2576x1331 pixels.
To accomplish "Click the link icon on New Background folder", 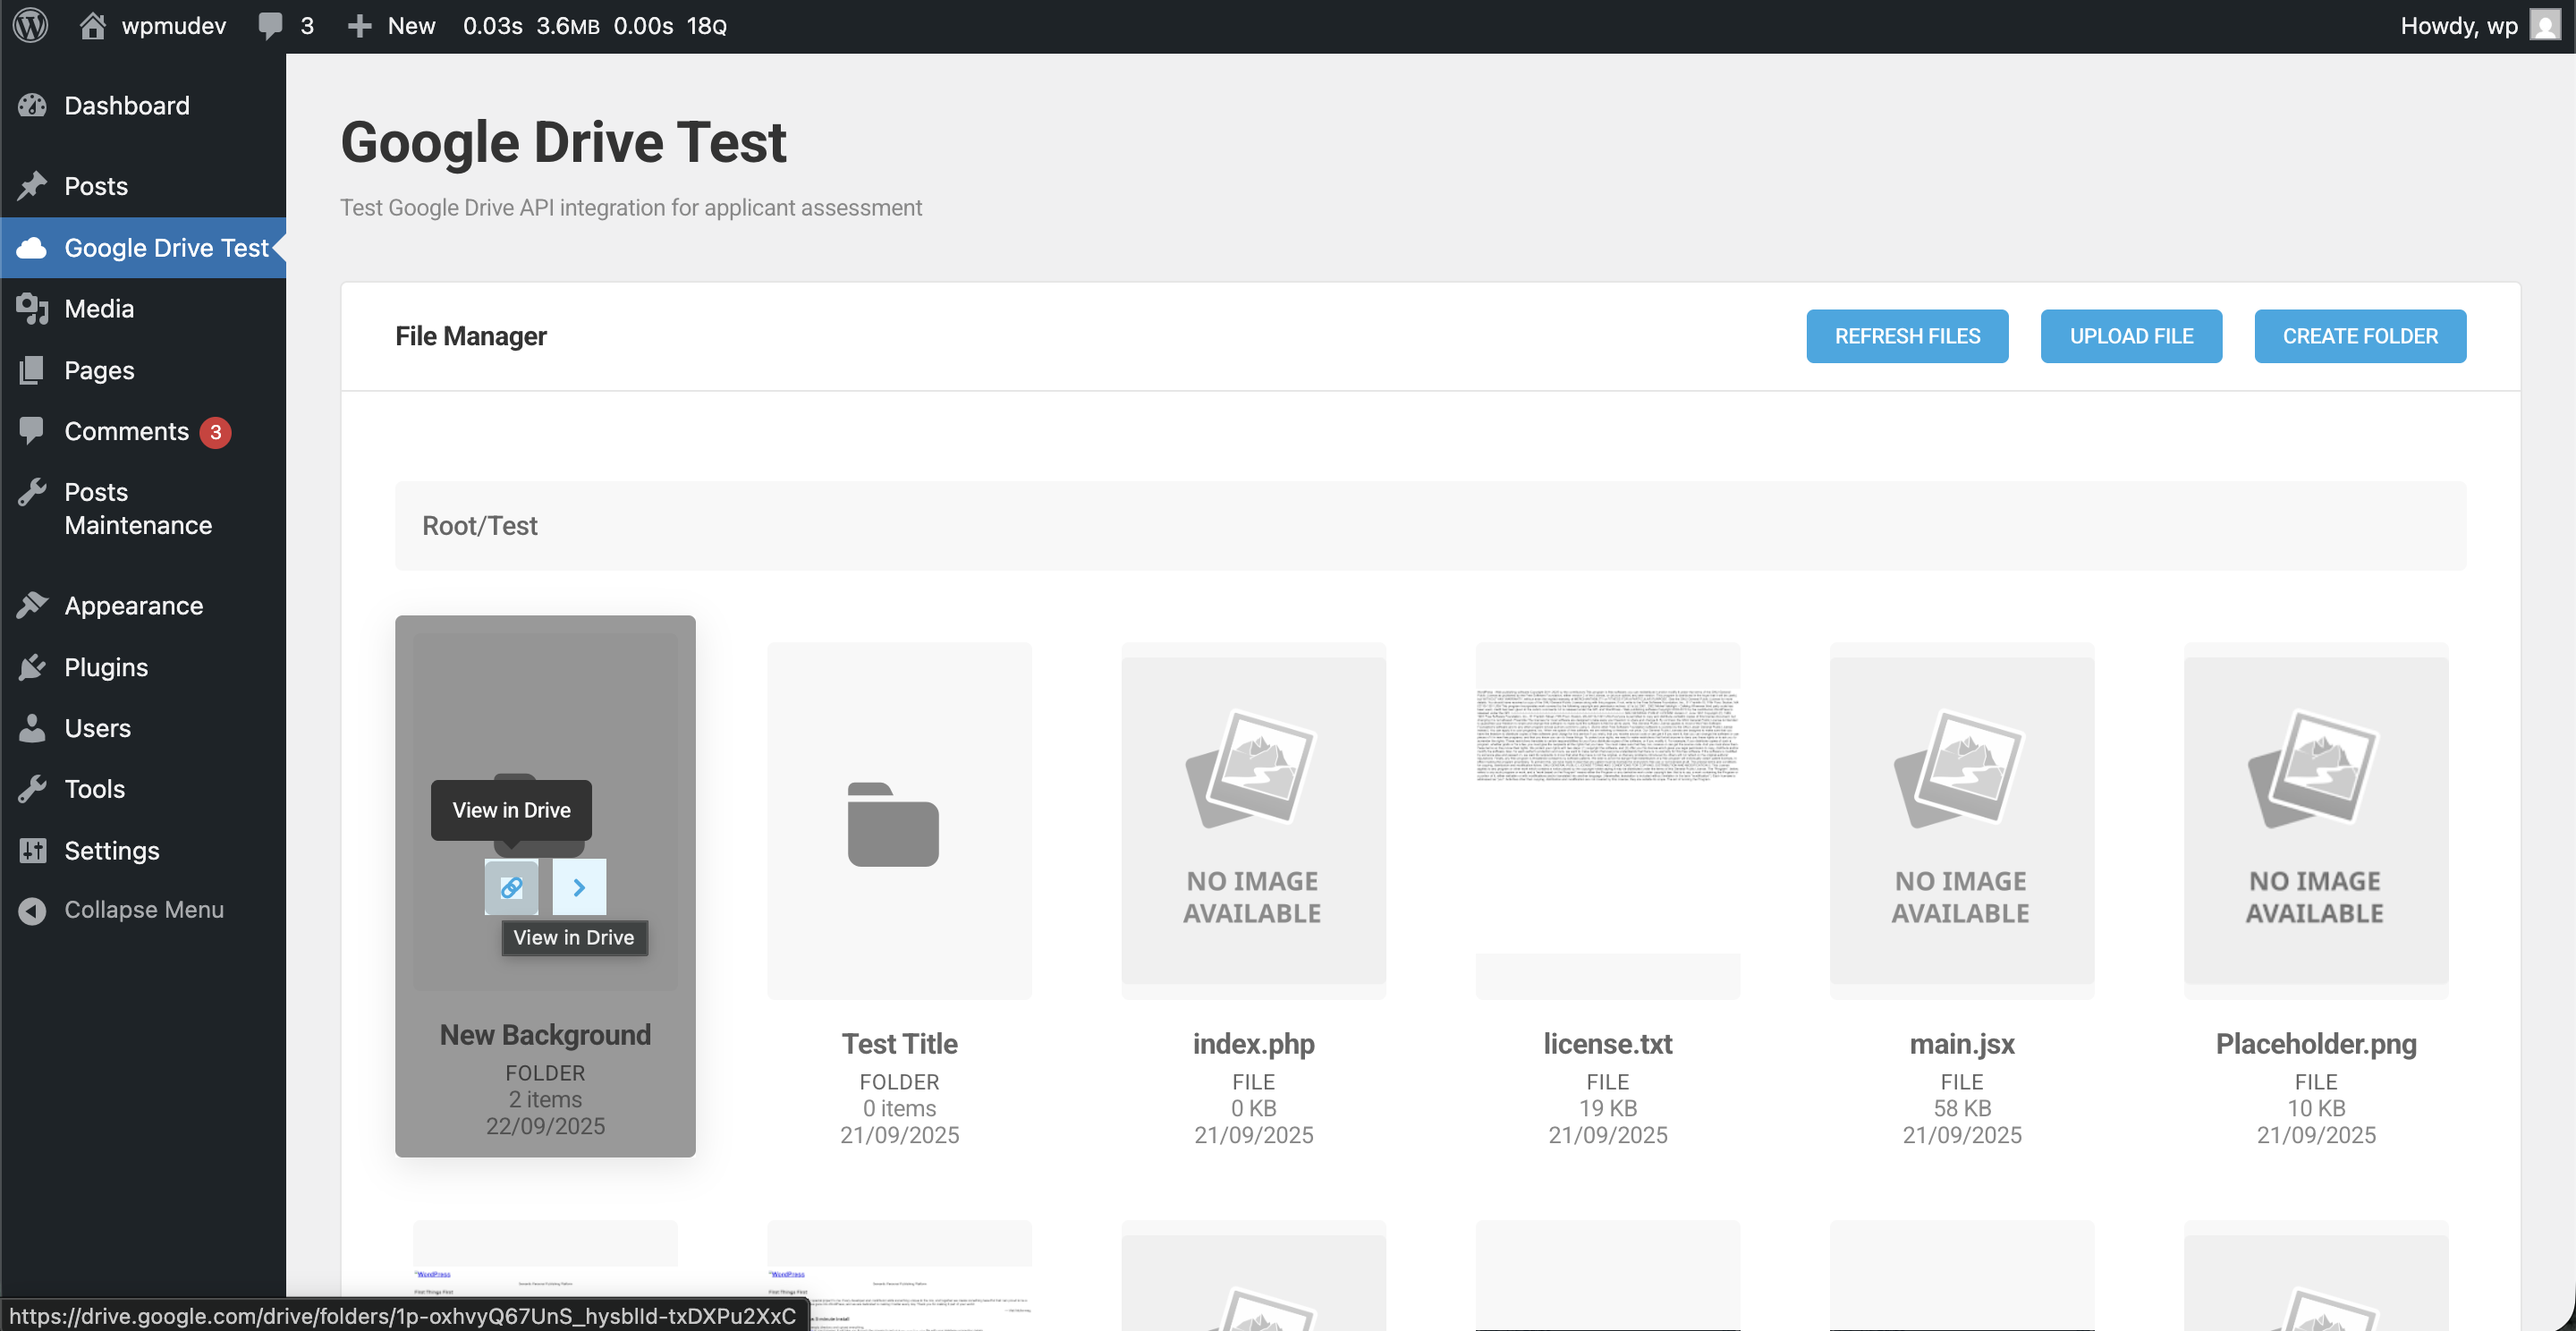I will click(x=511, y=887).
